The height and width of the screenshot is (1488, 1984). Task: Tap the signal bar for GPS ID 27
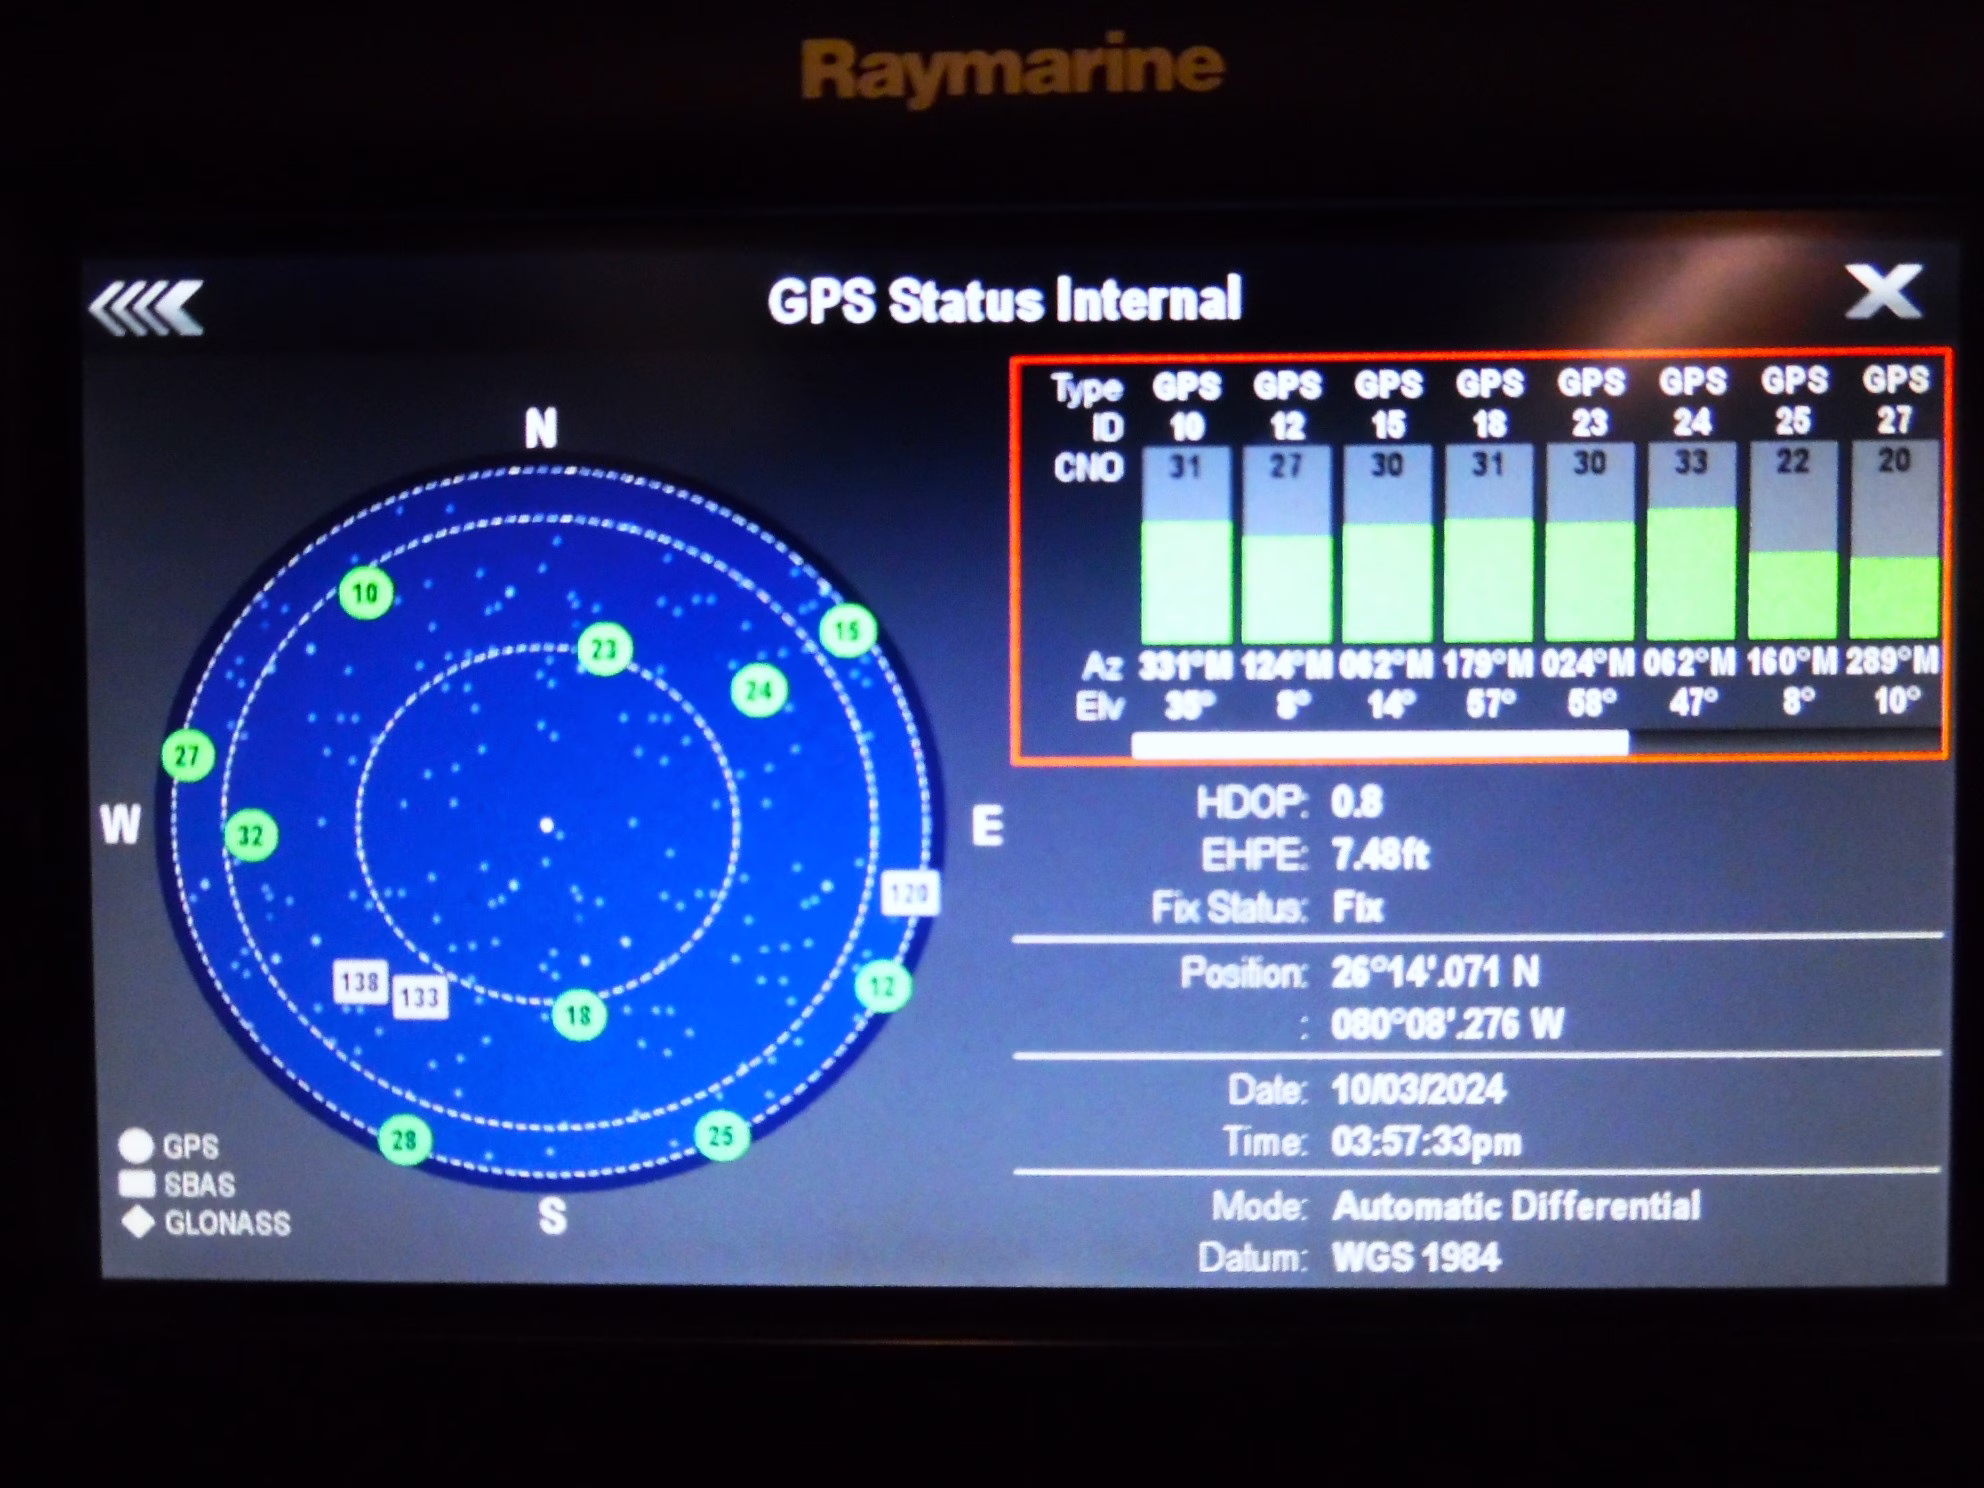[1895, 539]
